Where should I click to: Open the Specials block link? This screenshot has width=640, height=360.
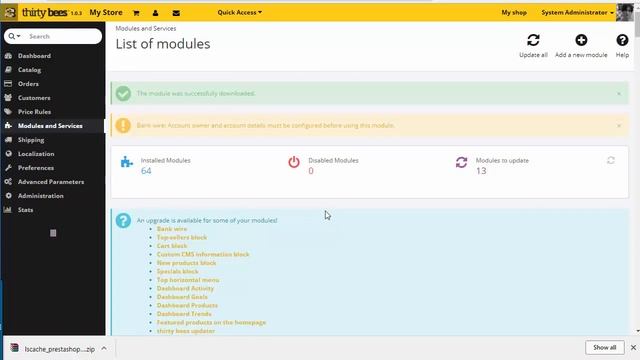178,271
